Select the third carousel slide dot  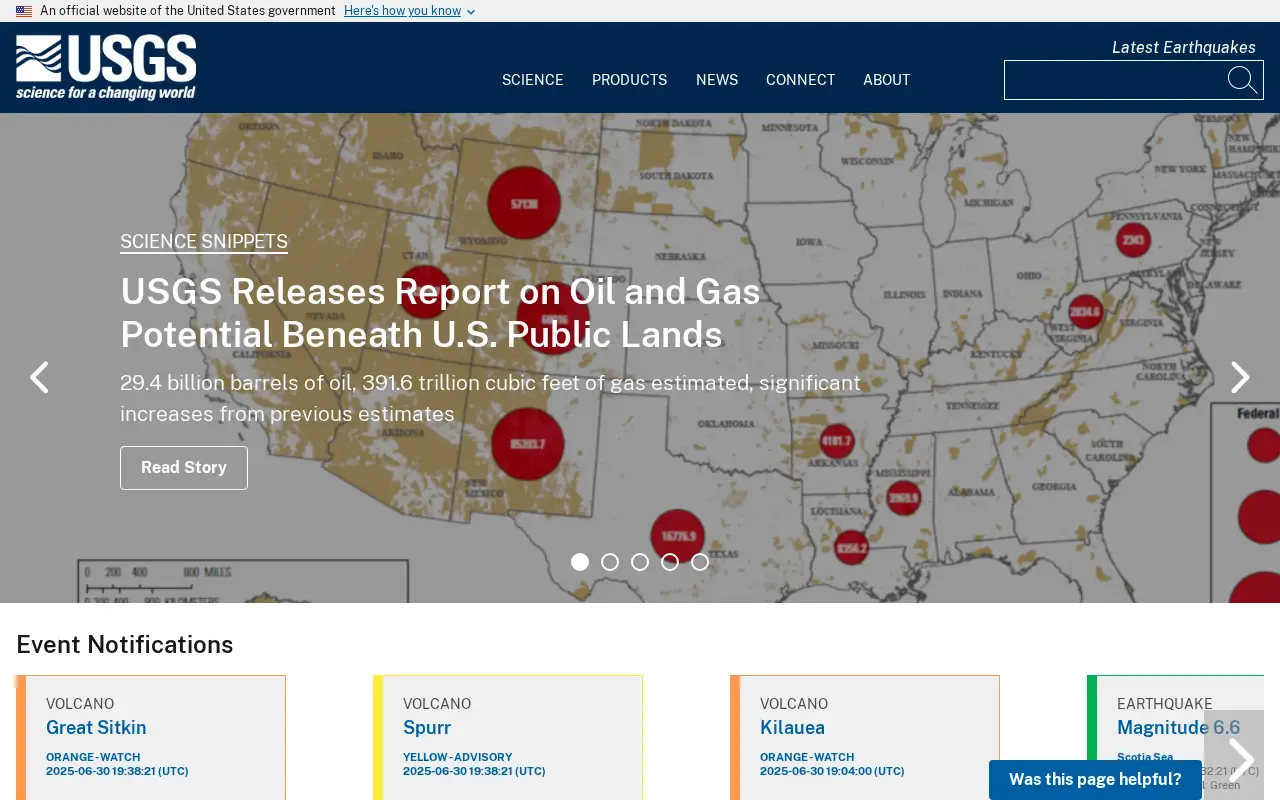coord(640,562)
